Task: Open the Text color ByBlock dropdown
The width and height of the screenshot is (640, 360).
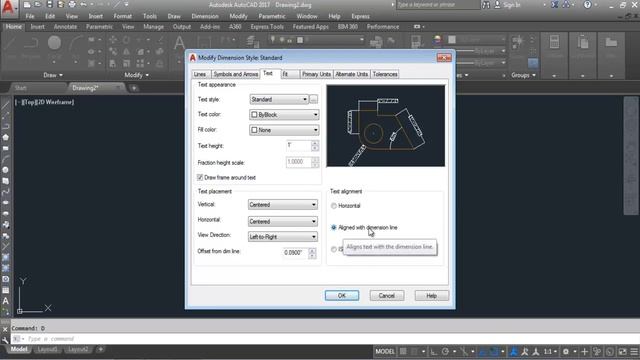Action: (284, 115)
